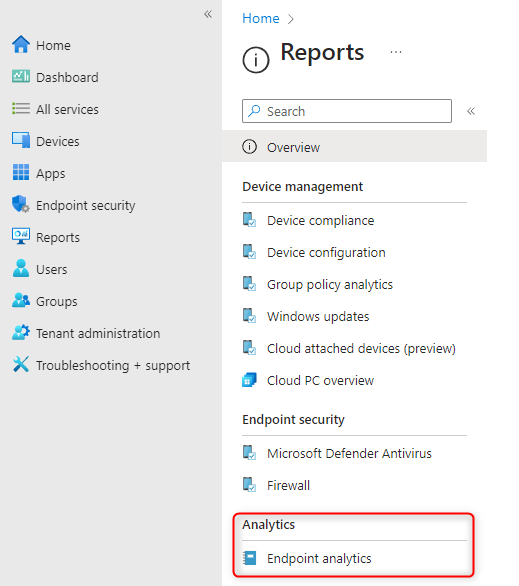
Task: Select the Overview menu item
Action: (354, 146)
